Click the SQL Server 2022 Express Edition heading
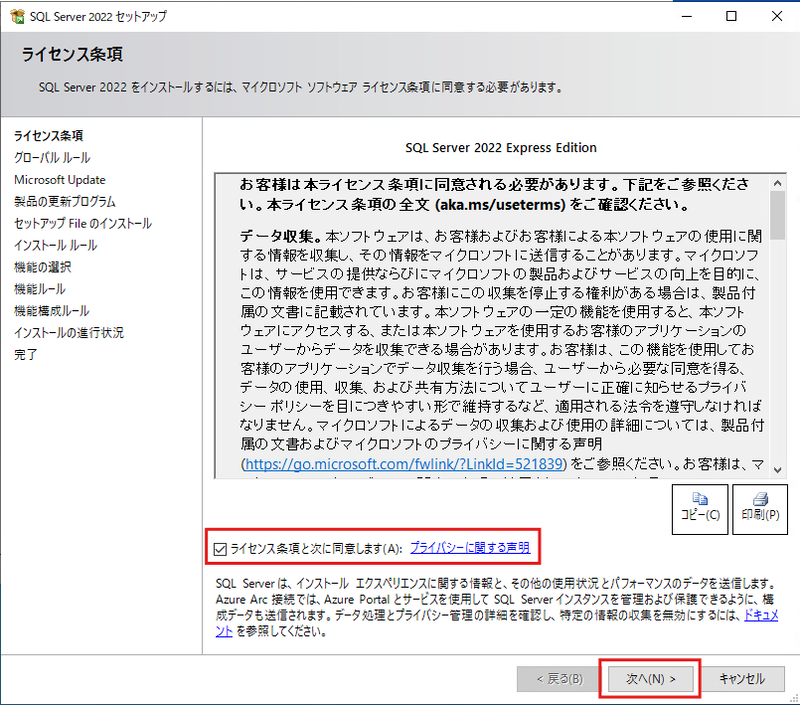The width and height of the screenshot is (800, 705). [501, 148]
